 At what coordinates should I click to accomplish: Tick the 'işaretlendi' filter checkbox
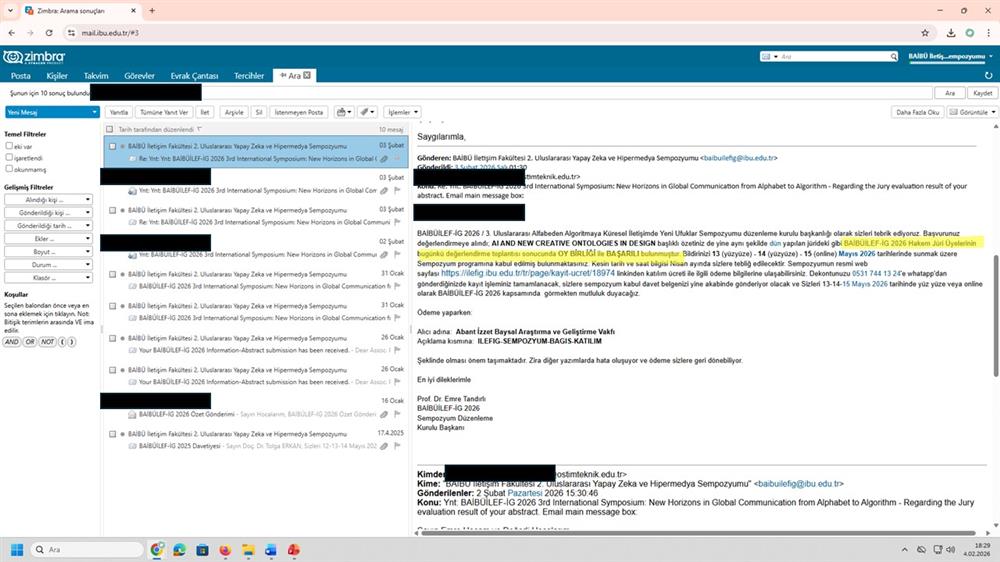9,158
